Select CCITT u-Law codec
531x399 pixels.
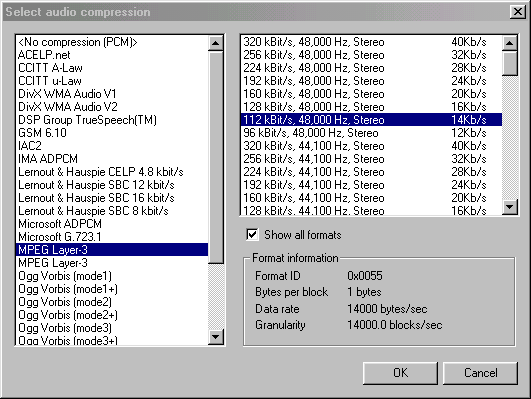pos(112,81)
